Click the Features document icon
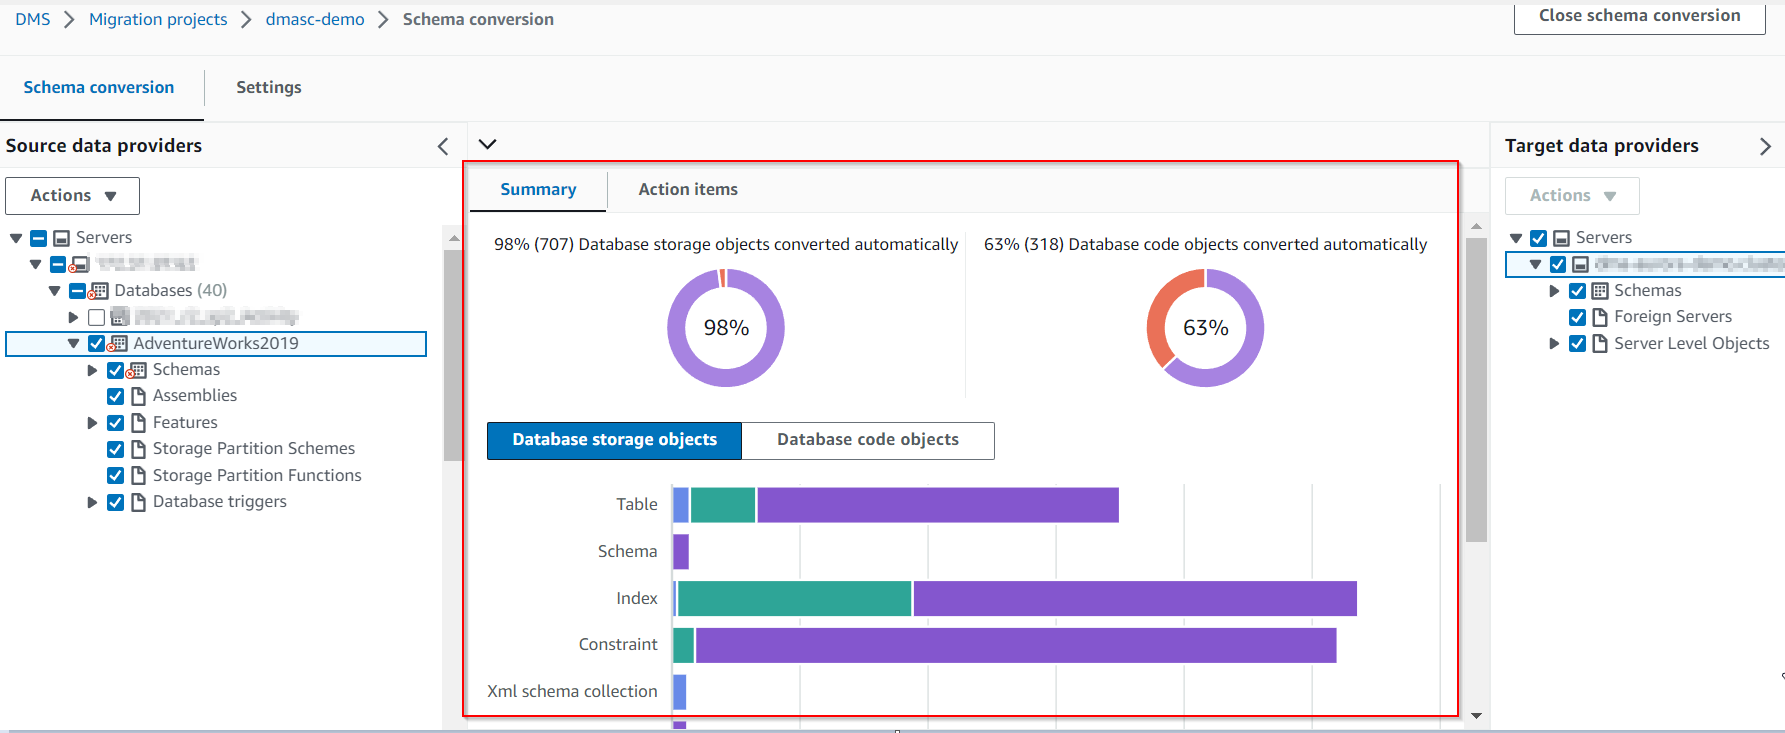Image resolution: width=1785 pixels, height=733 pixels. click(139, 423)
